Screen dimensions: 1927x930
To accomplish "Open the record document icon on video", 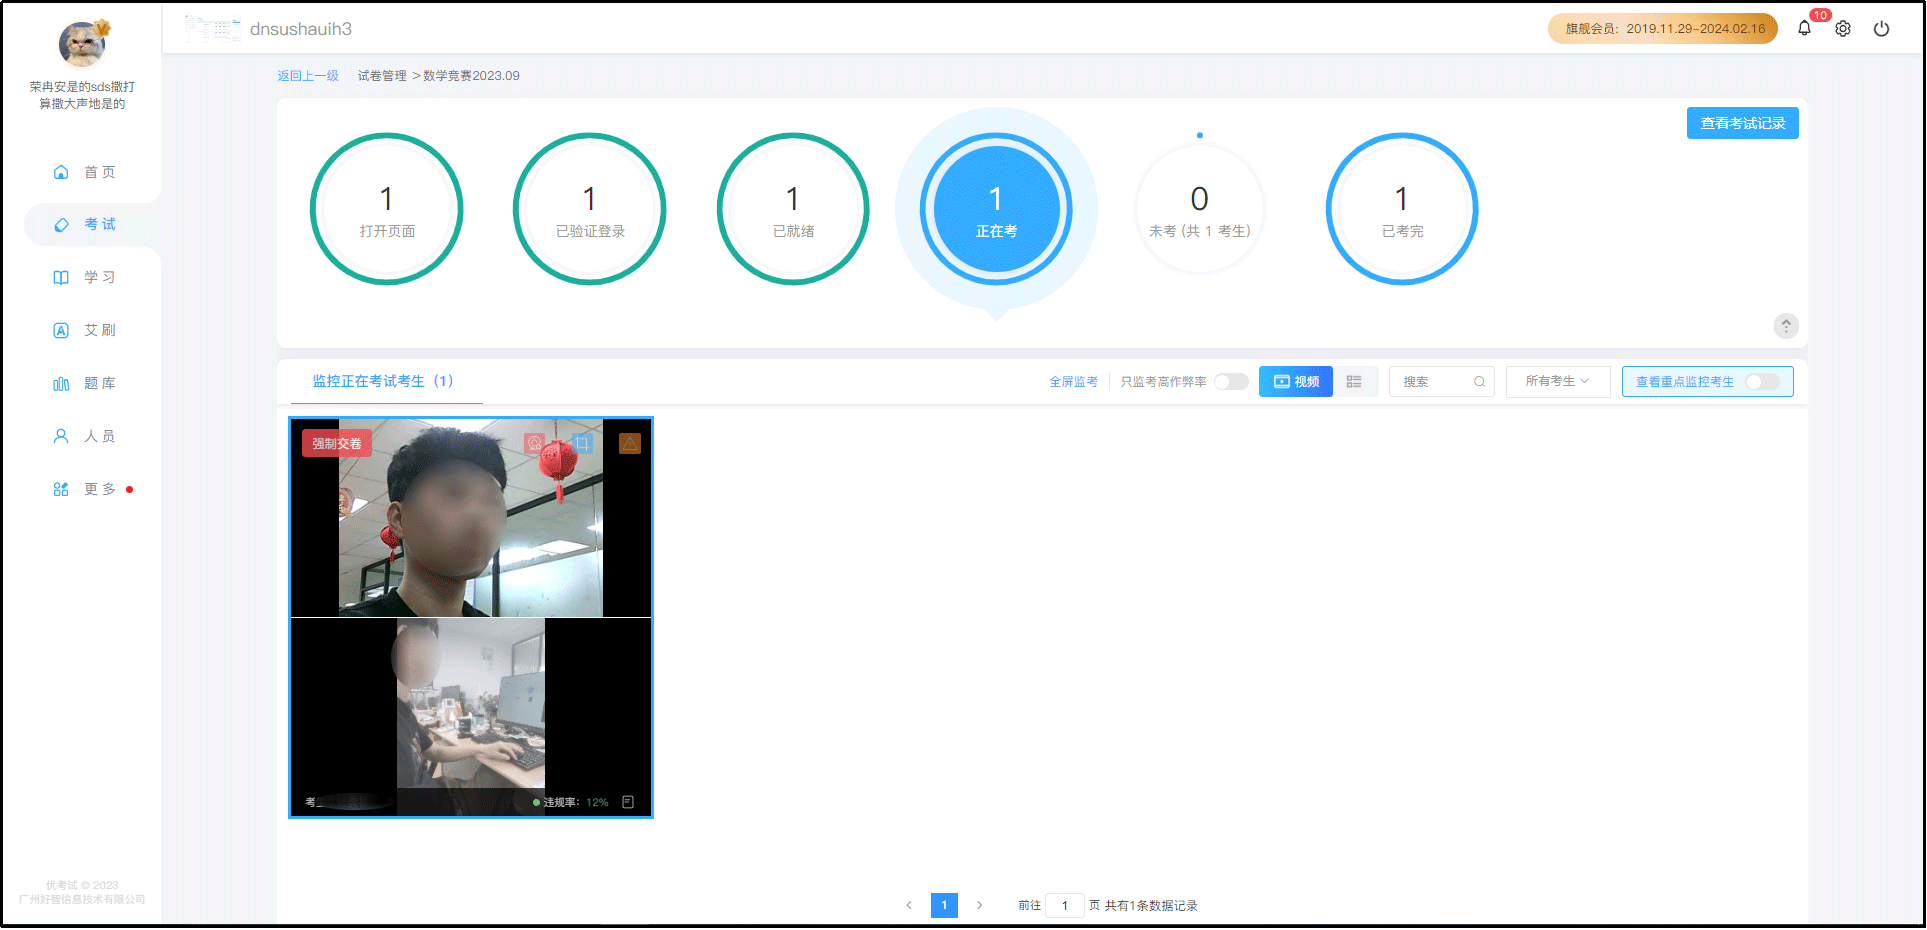I will click(628, 802).
